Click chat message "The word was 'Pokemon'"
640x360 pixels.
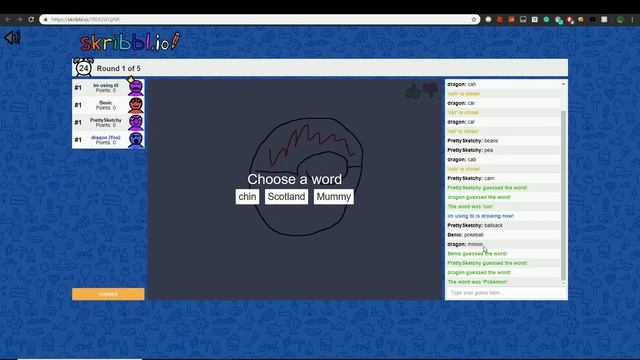[477, 282]
